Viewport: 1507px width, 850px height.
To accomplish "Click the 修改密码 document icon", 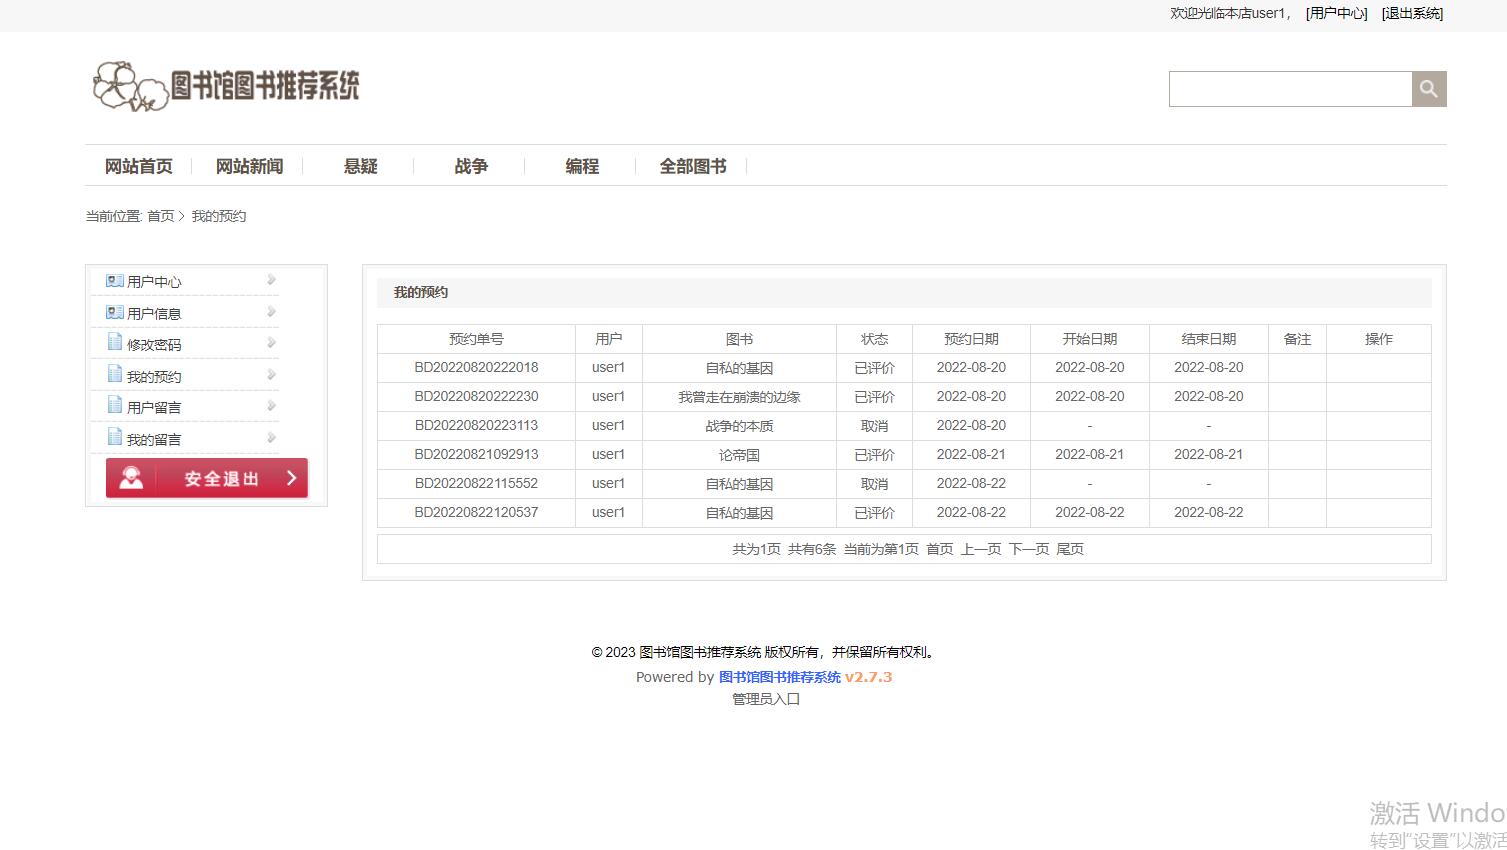I will (x=115, y=343).
